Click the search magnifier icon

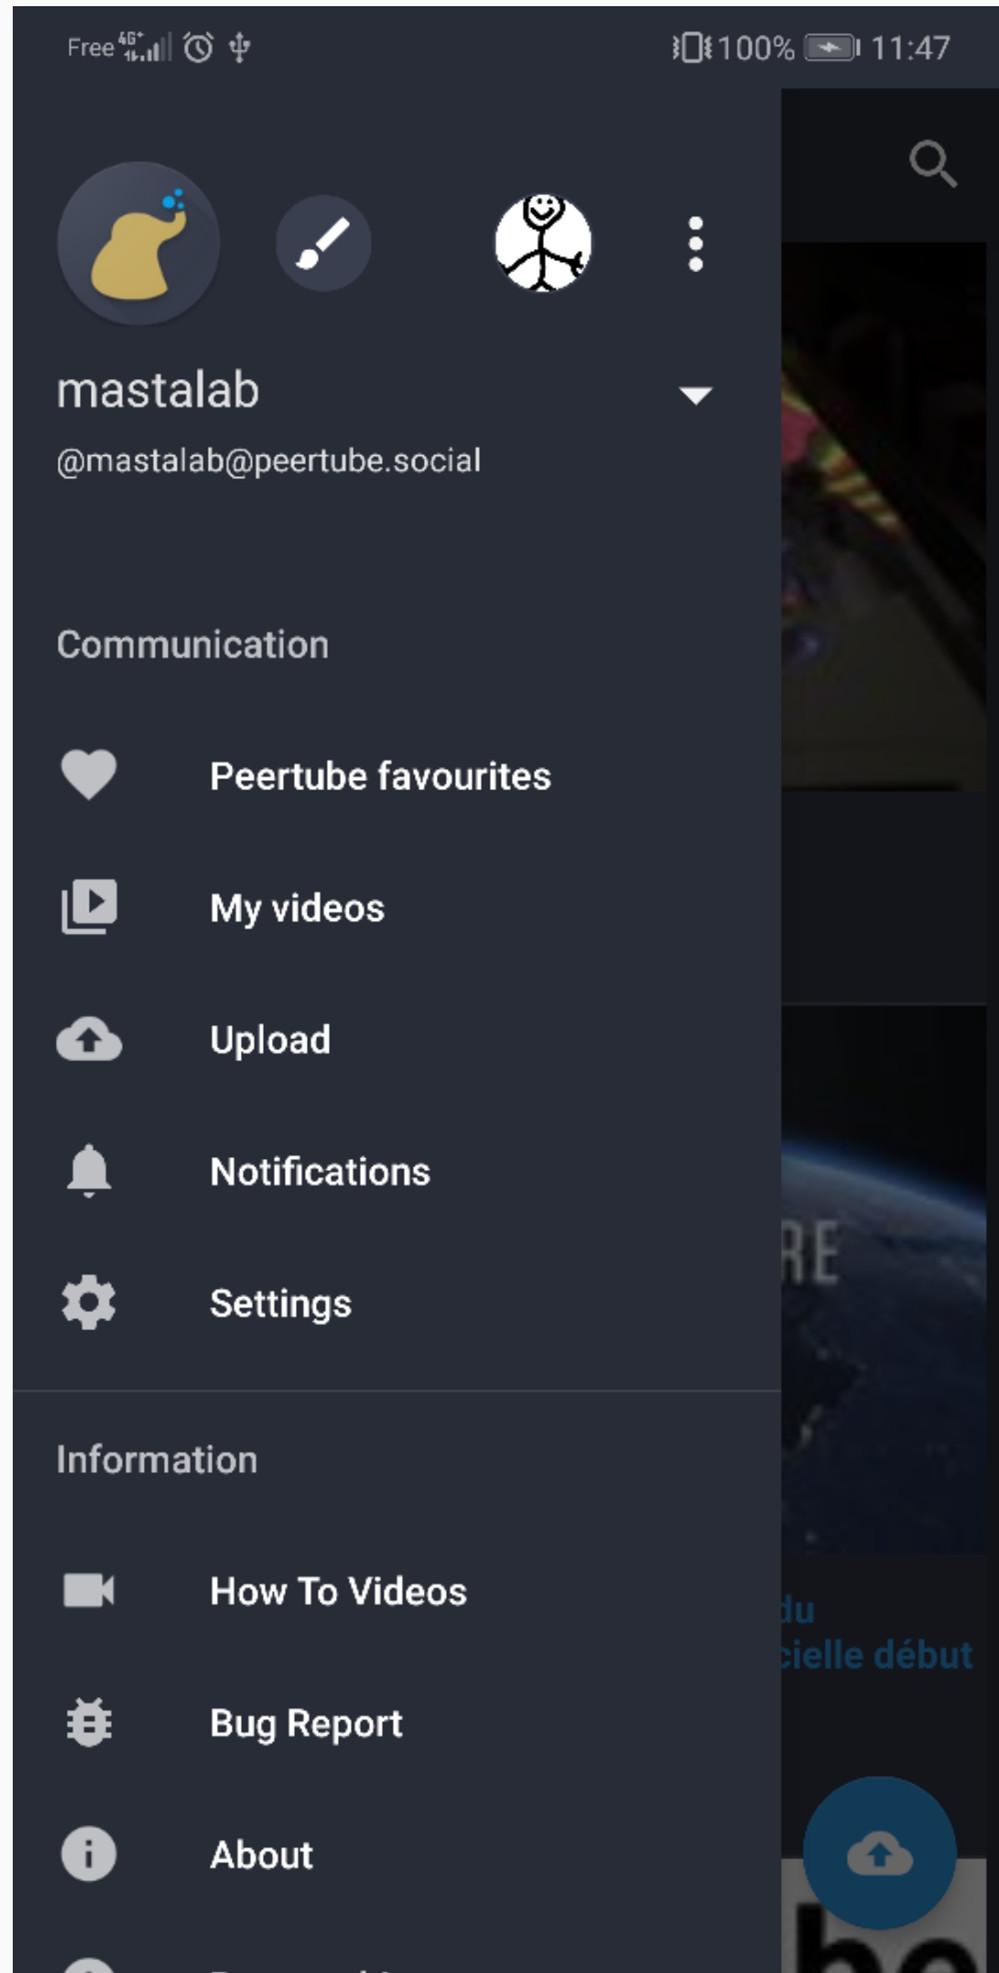tap(933, 163)
